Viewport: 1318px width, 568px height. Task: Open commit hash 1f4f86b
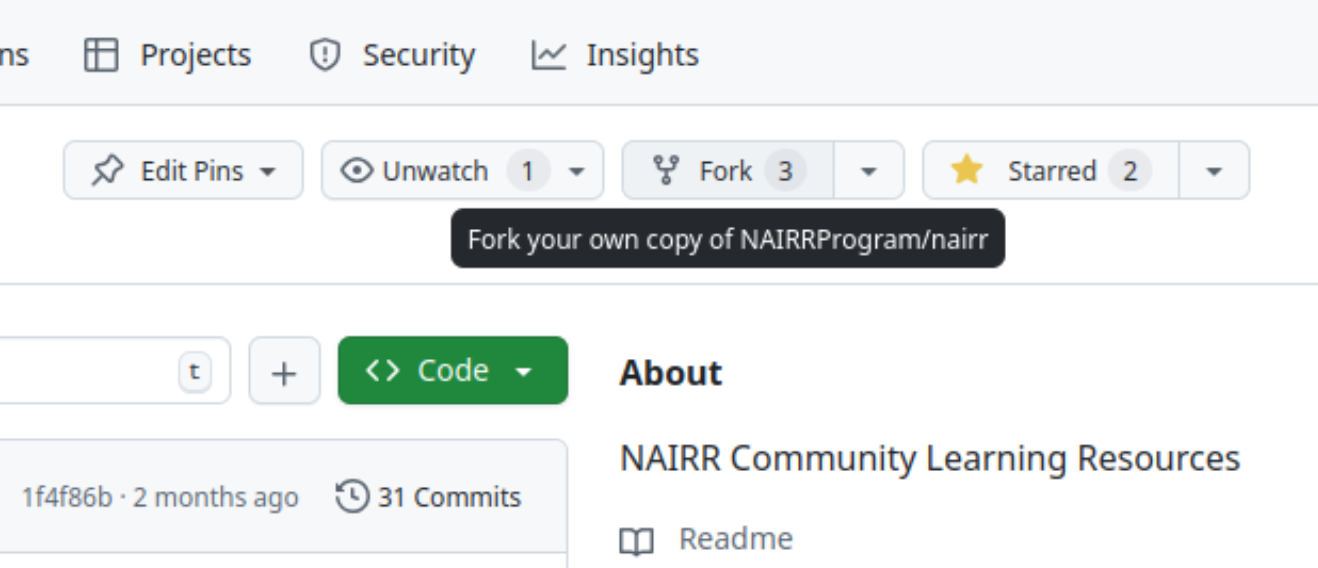pyautogui.click(x=67, y=497)
